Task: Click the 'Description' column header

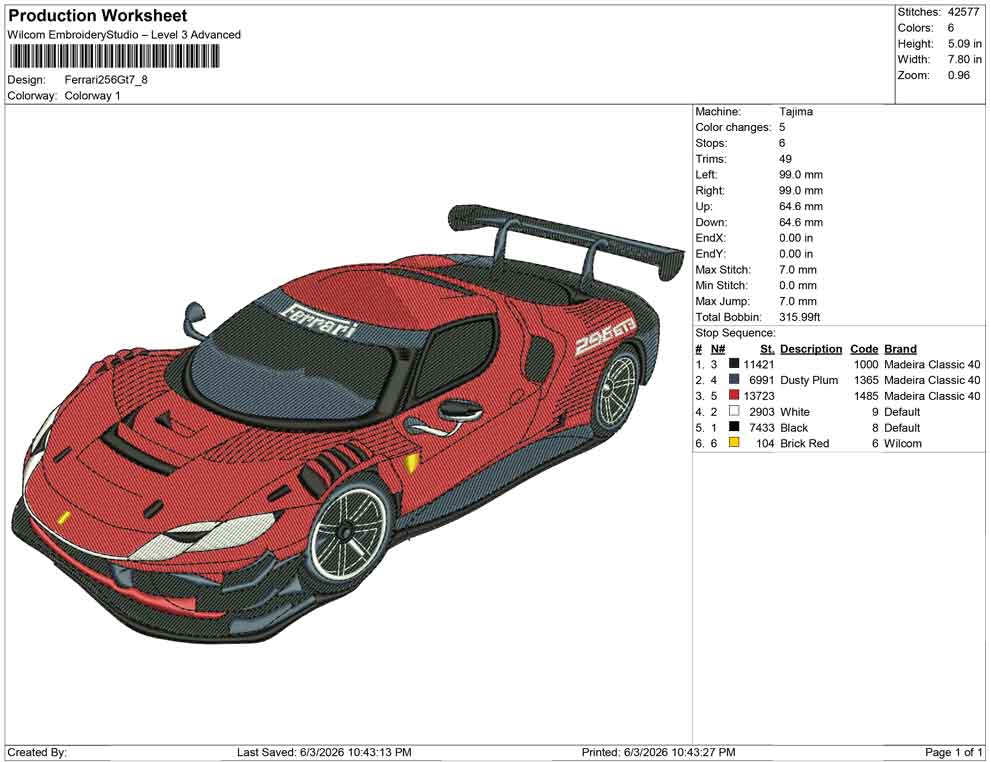Action: click(811, 348)
